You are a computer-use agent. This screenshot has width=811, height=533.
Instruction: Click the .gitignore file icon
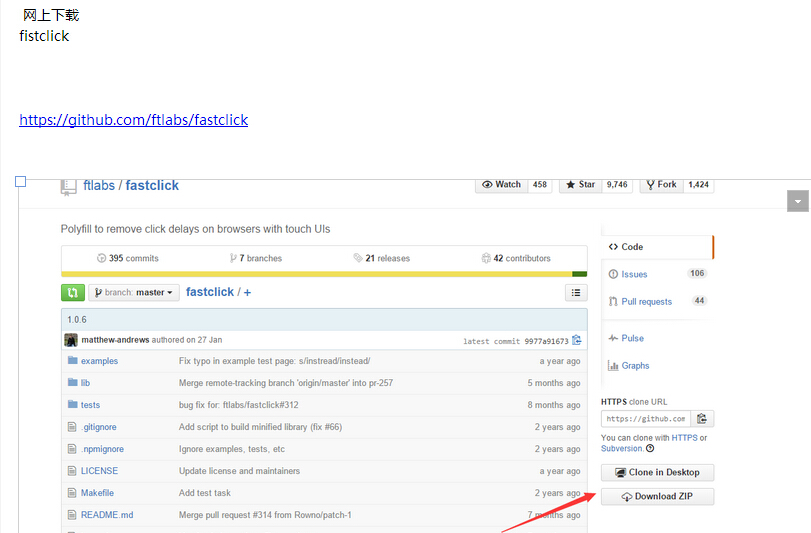coord(72,427)
